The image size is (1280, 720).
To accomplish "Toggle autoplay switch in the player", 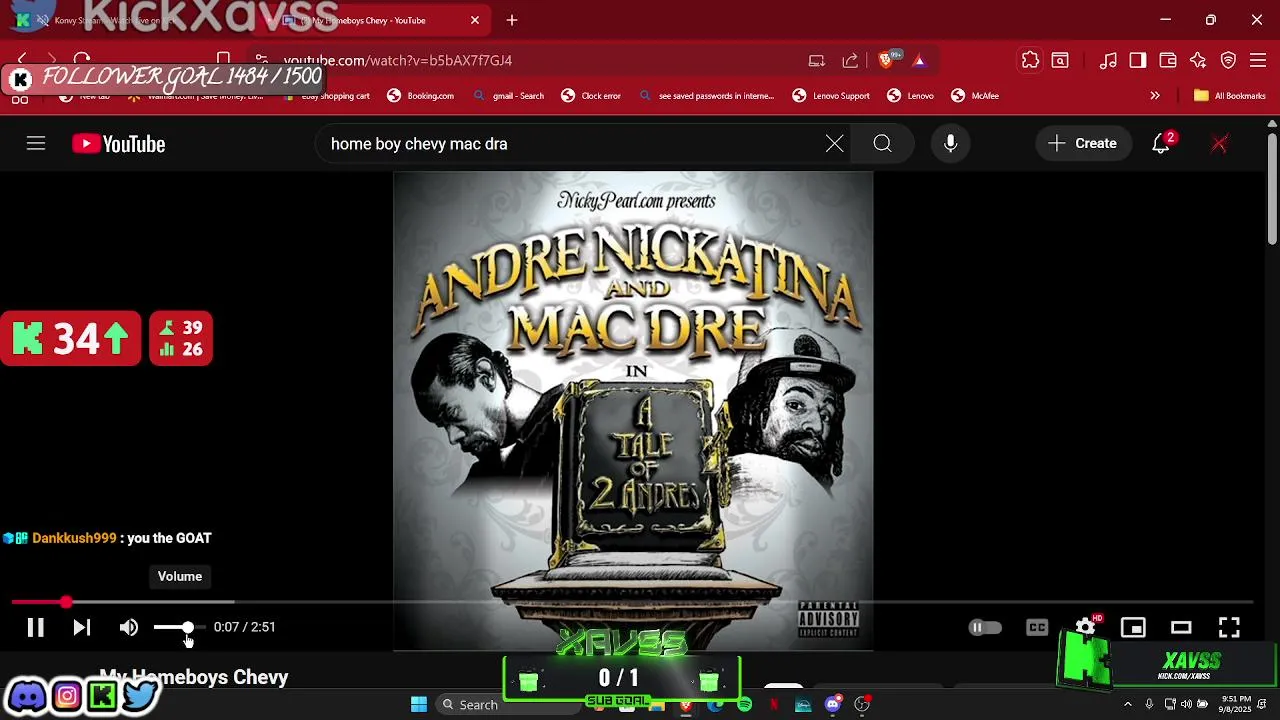I will pos(985,627).
